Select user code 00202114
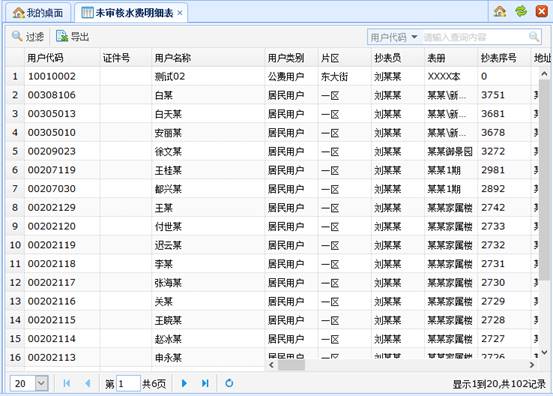The image size is (553, 396). coord(51,339)
